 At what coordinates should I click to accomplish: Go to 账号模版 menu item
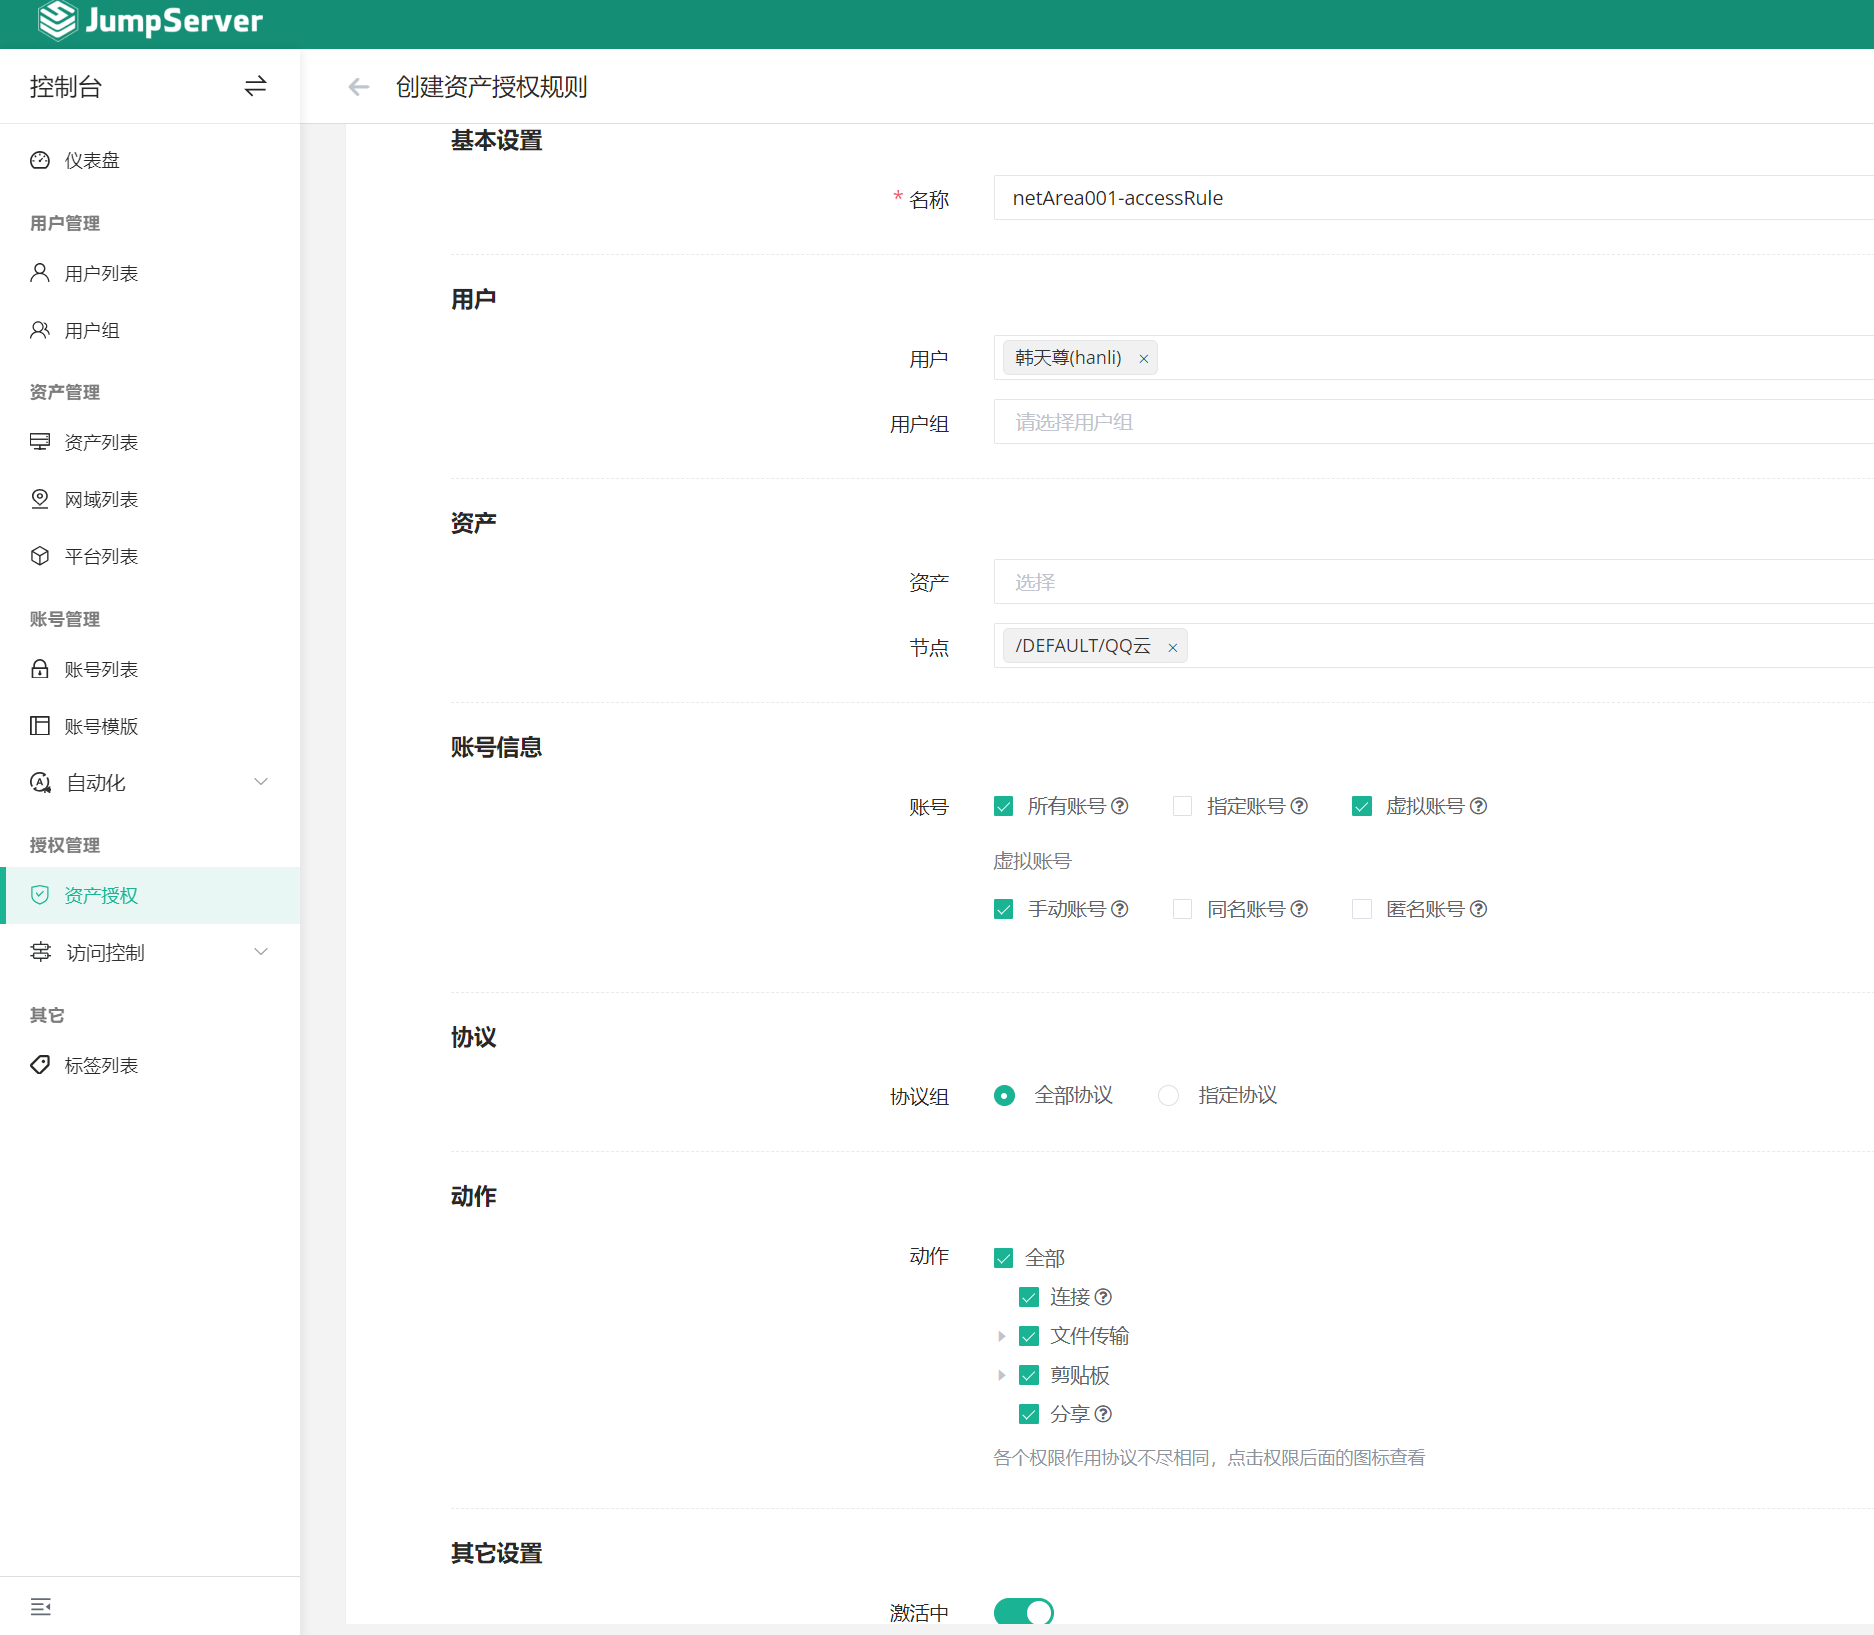point(101,726)
